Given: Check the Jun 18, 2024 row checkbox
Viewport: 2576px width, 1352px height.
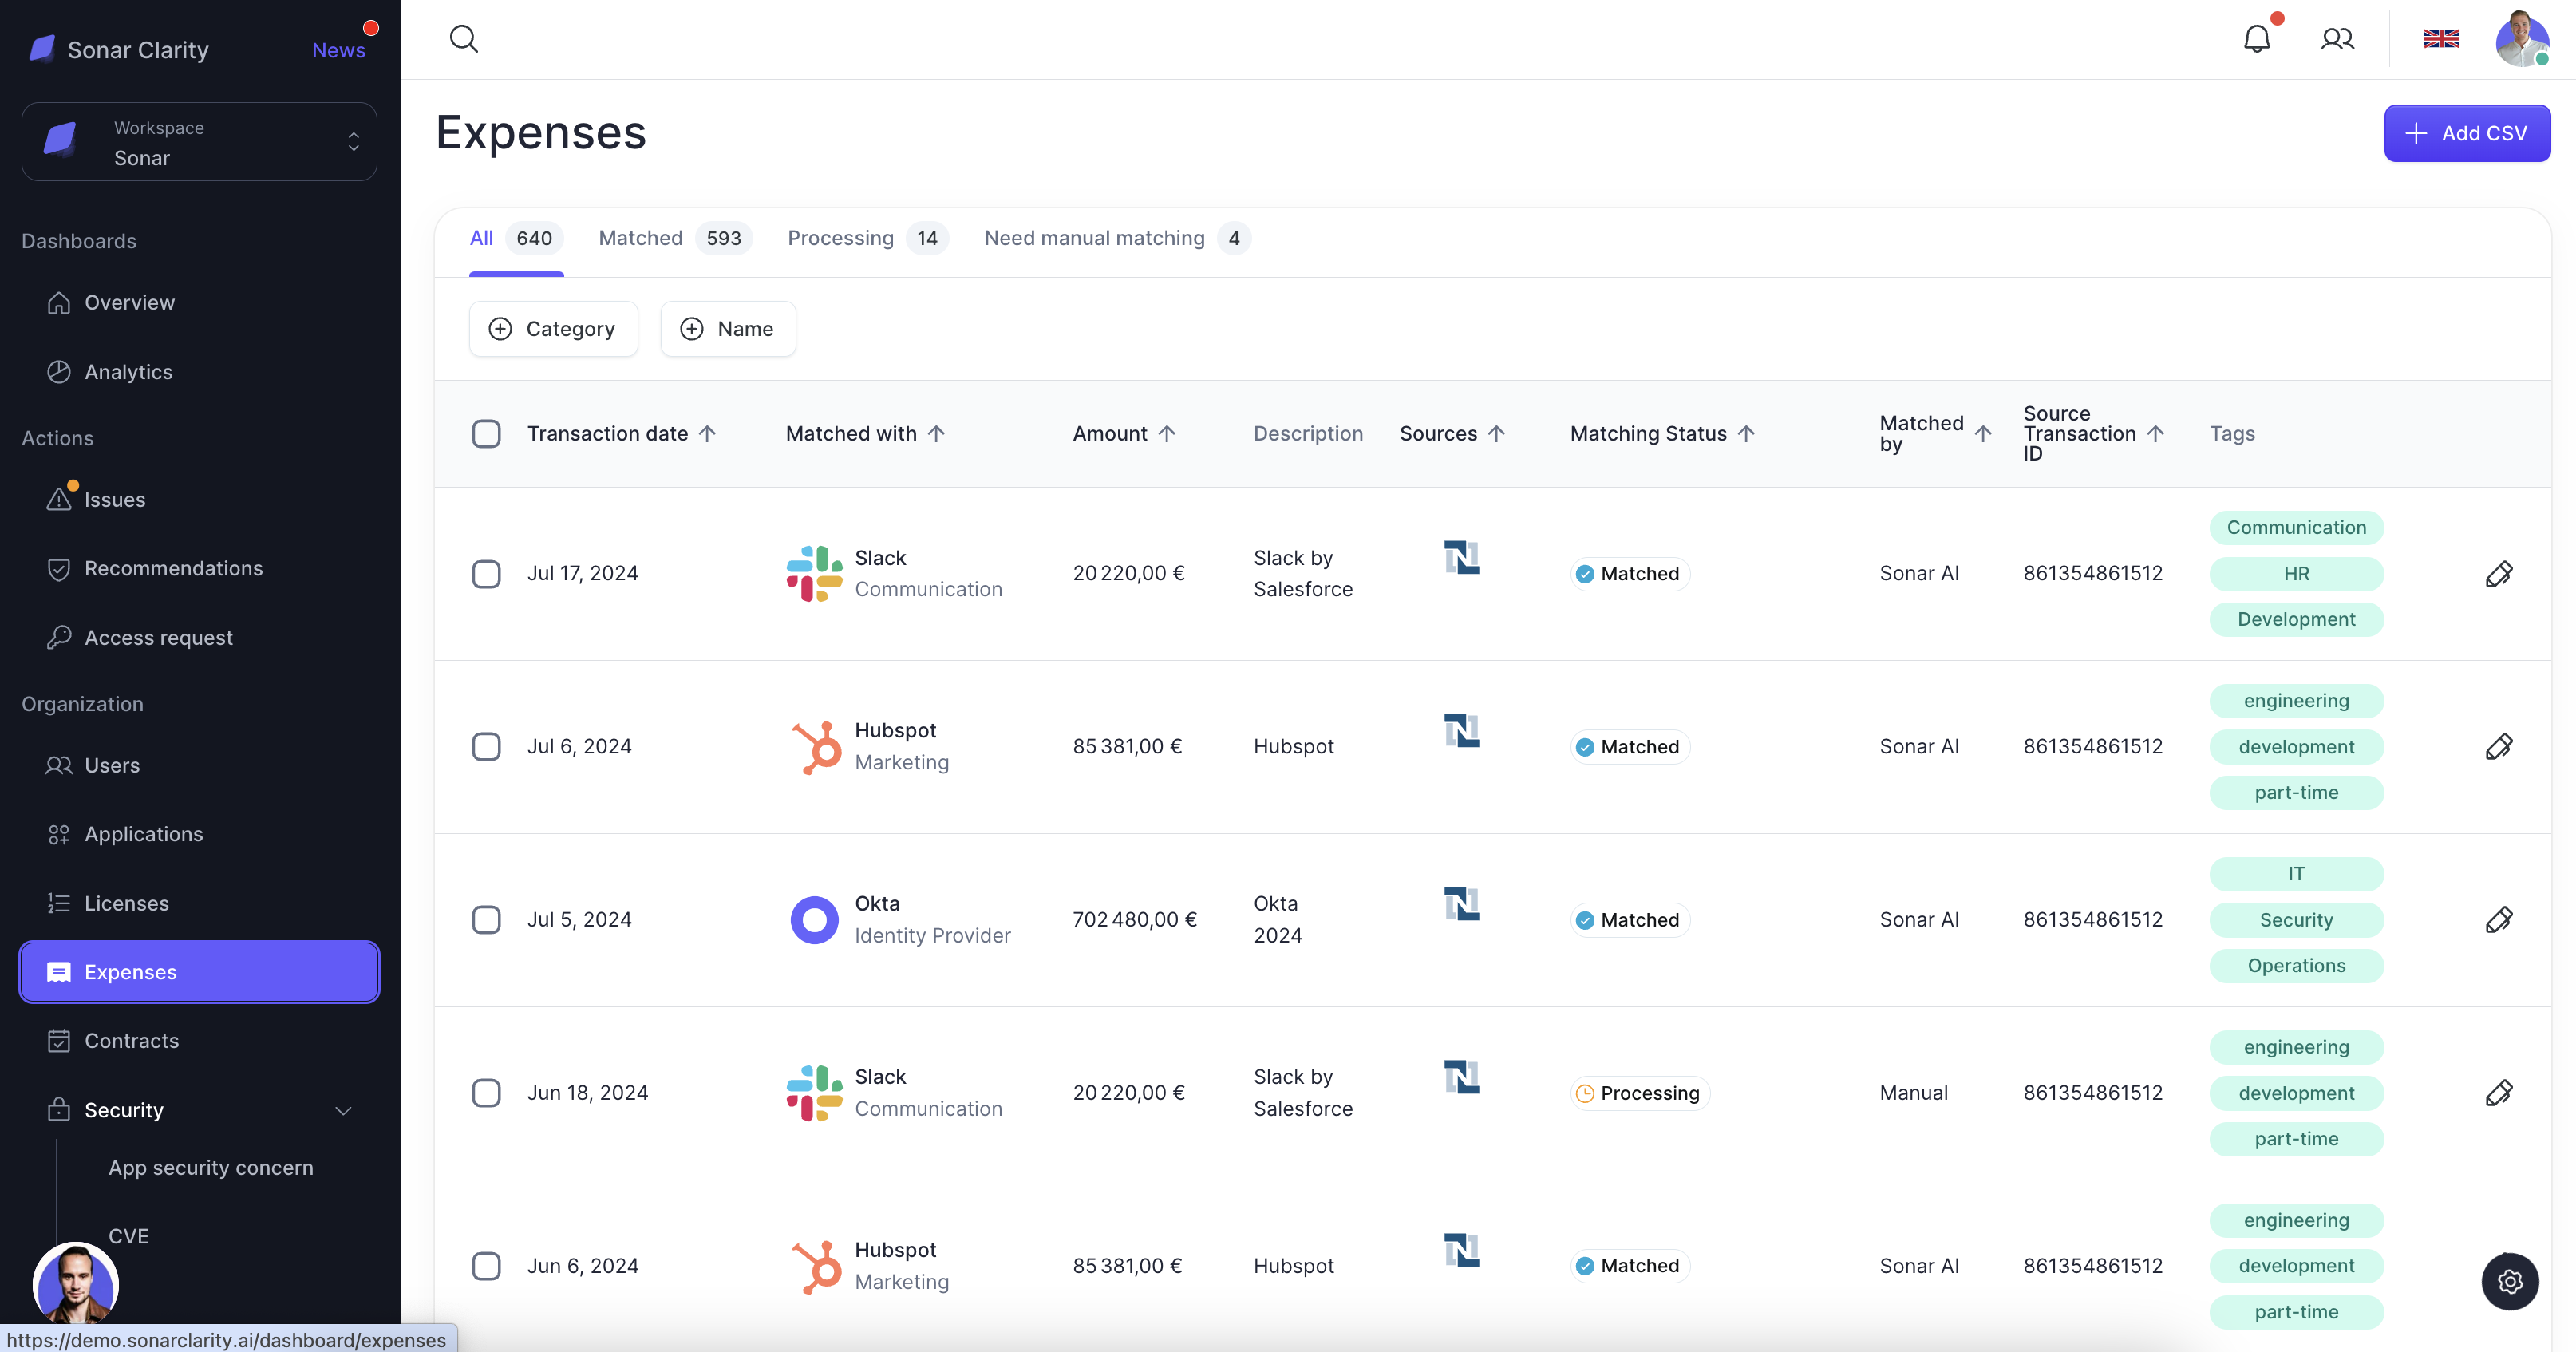Looking at the screenshot, I should (486, 1092).
